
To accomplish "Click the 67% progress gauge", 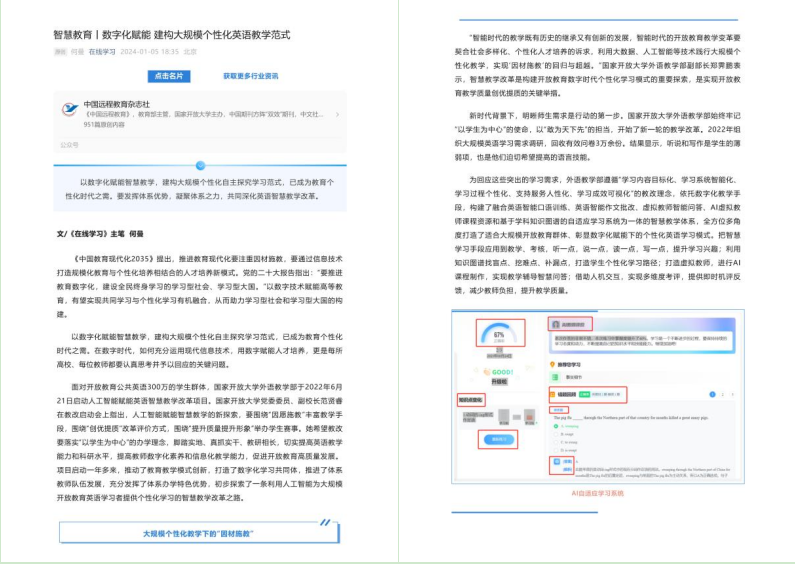I will [499, 334].
